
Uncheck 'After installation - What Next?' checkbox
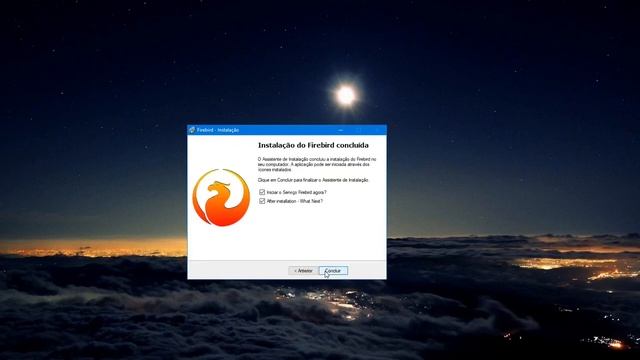[262, 201]
